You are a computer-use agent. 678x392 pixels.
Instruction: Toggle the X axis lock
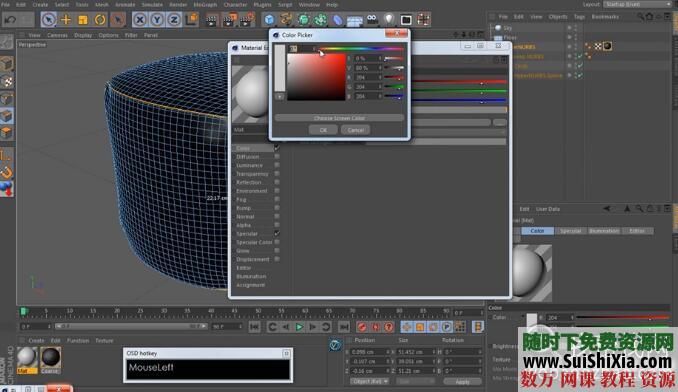pos(139,19)
